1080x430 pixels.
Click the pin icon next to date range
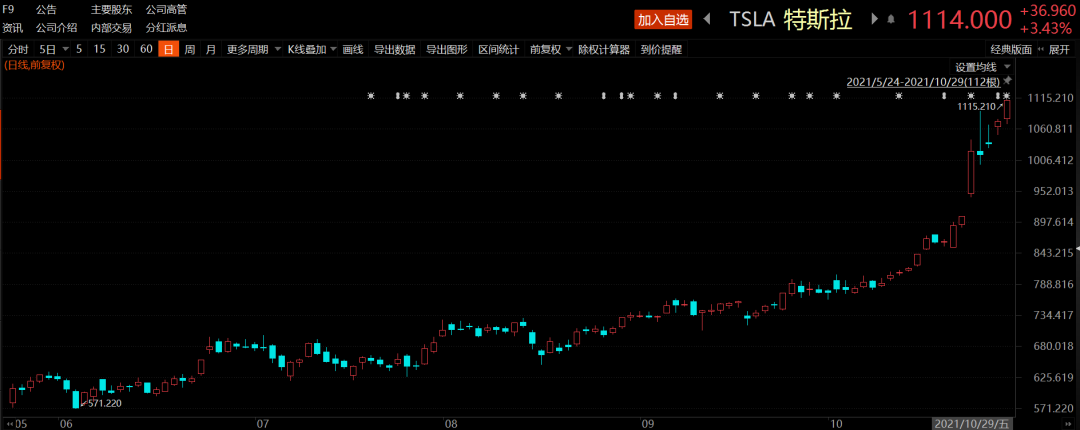click(1007, 81)
